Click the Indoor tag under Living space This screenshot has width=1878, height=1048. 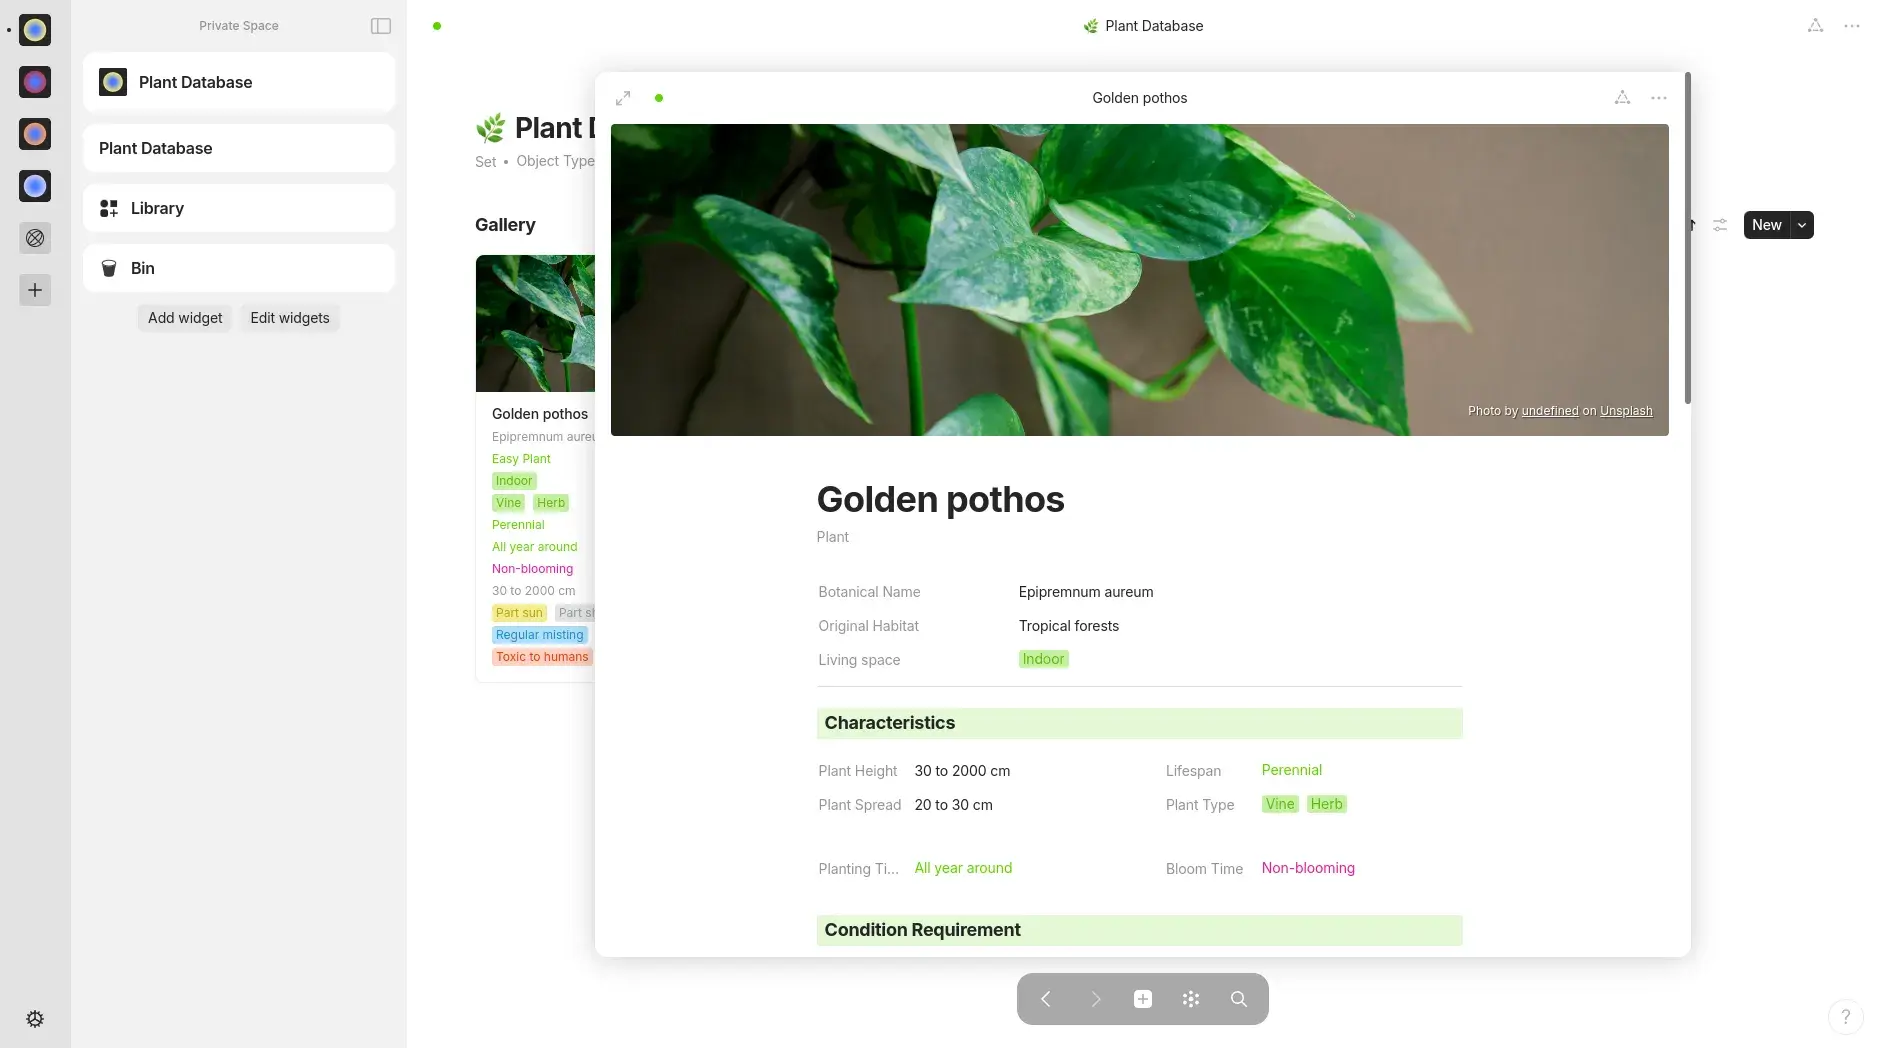coord(1043,659)
